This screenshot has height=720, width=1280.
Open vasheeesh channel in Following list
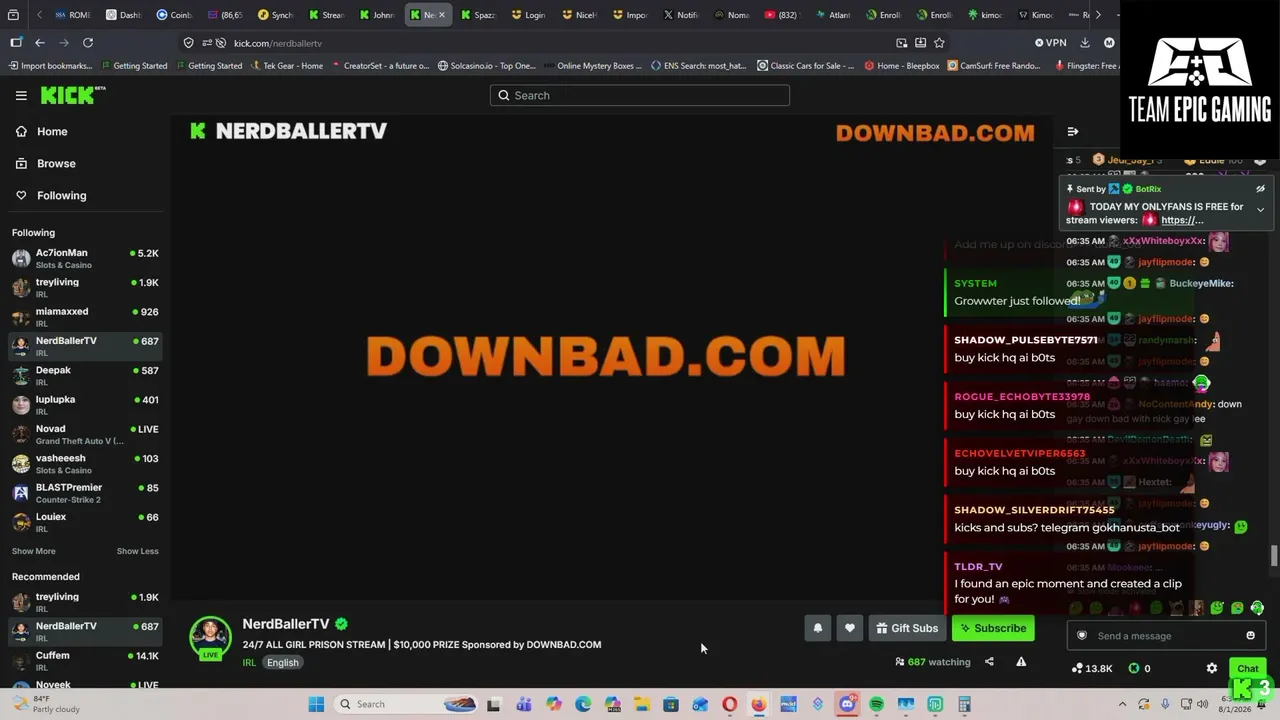coord(85,463)
